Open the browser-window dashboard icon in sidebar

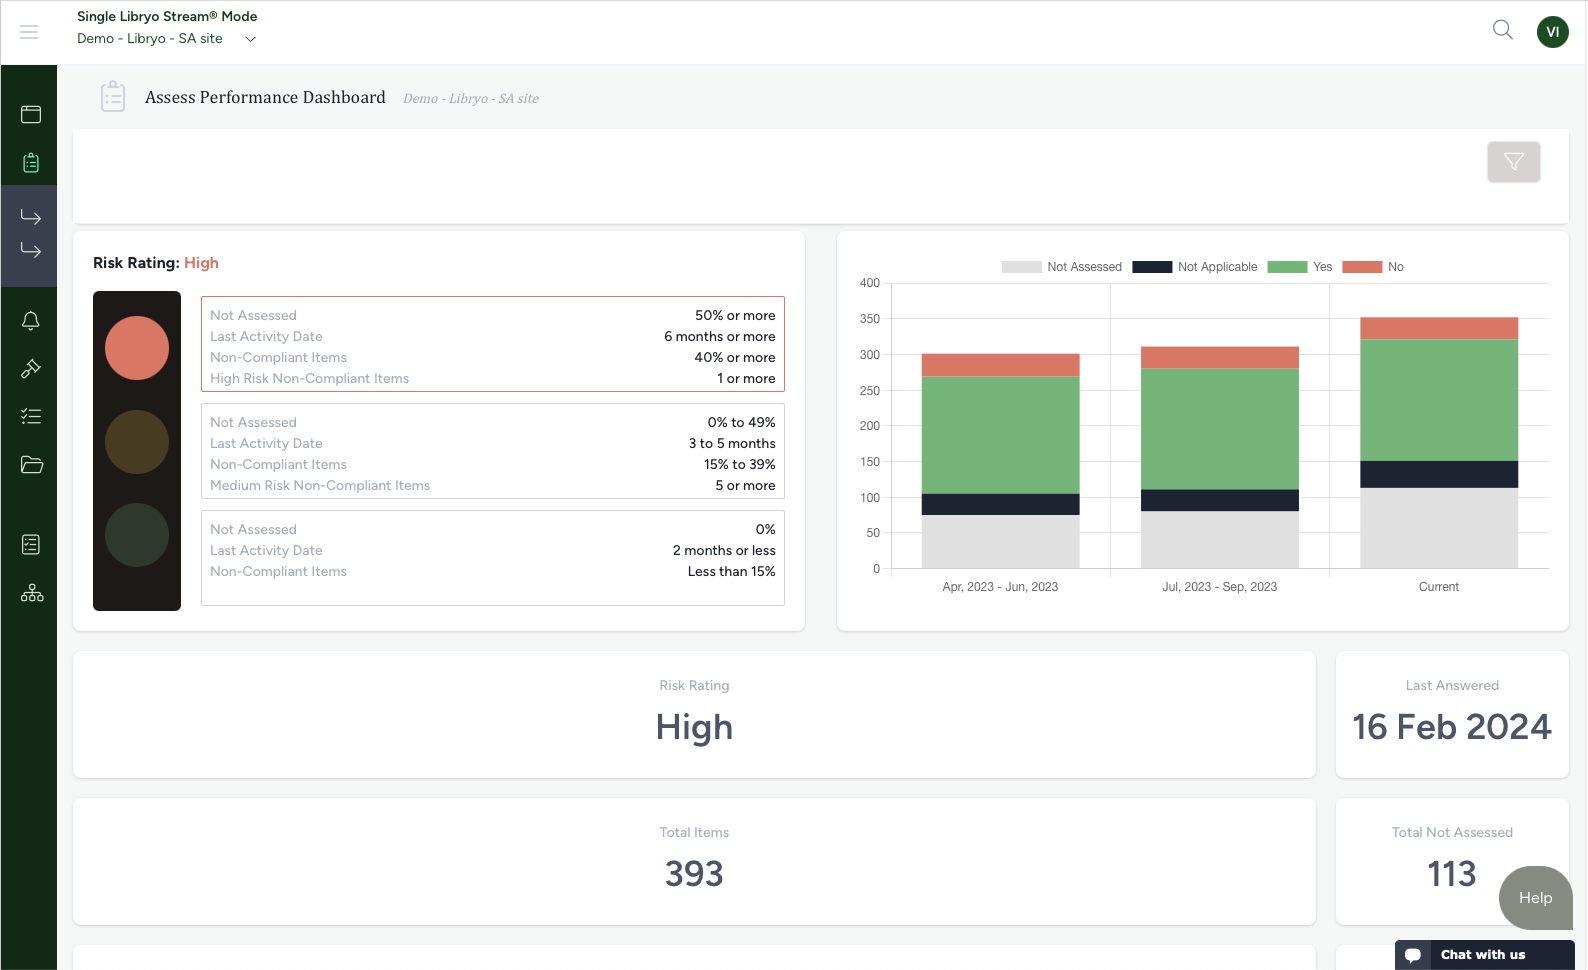(31, 115)
